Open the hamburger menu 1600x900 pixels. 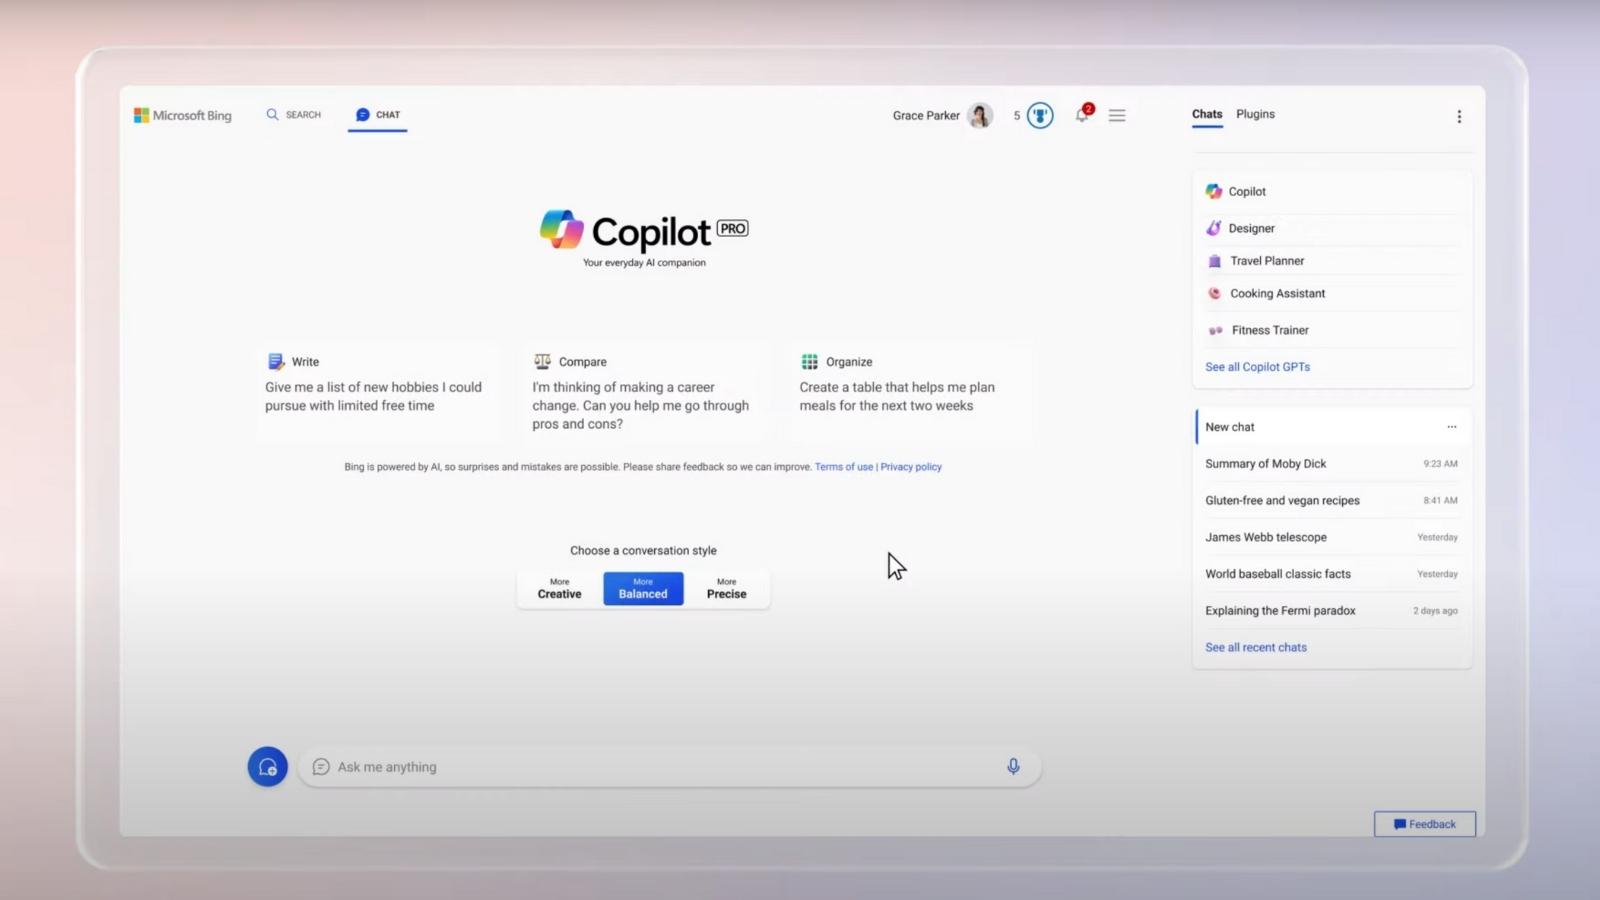coord(1117,115)
